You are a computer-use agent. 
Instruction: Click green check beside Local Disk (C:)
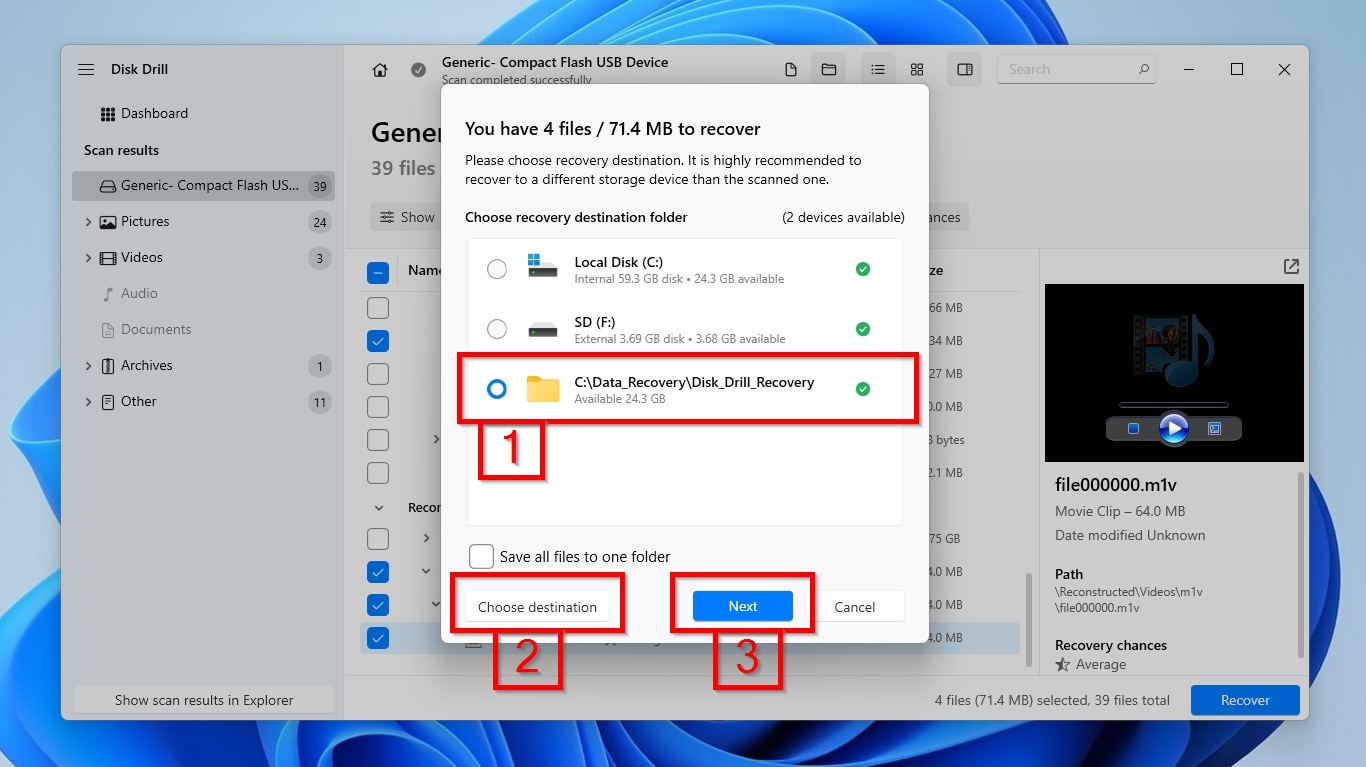863,269
